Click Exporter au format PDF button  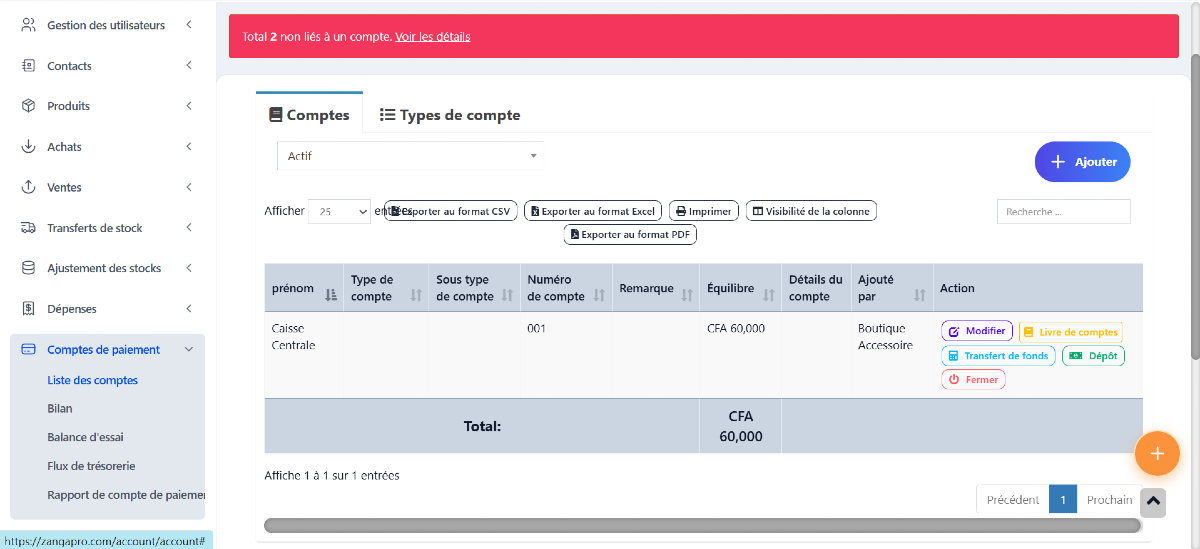630,234
